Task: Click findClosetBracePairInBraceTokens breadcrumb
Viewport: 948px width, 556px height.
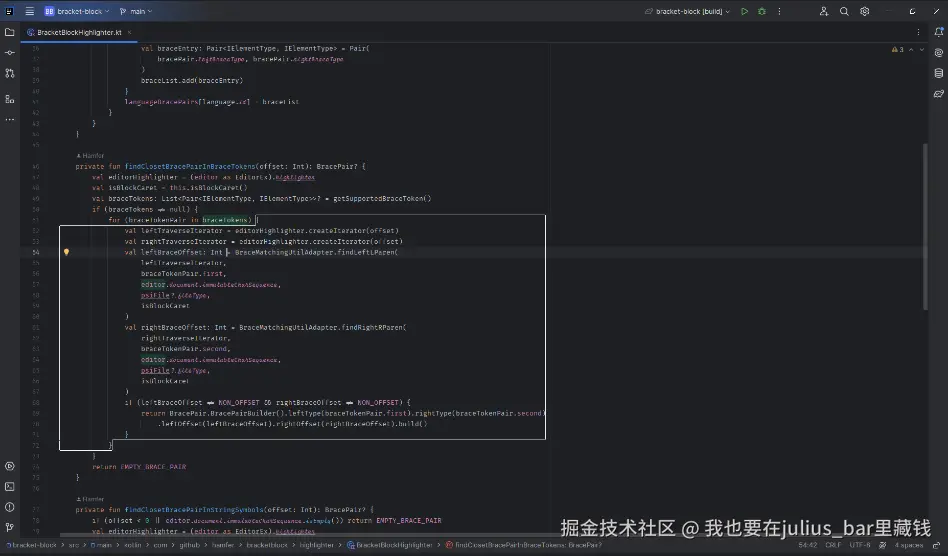Action: pos(524,545)
